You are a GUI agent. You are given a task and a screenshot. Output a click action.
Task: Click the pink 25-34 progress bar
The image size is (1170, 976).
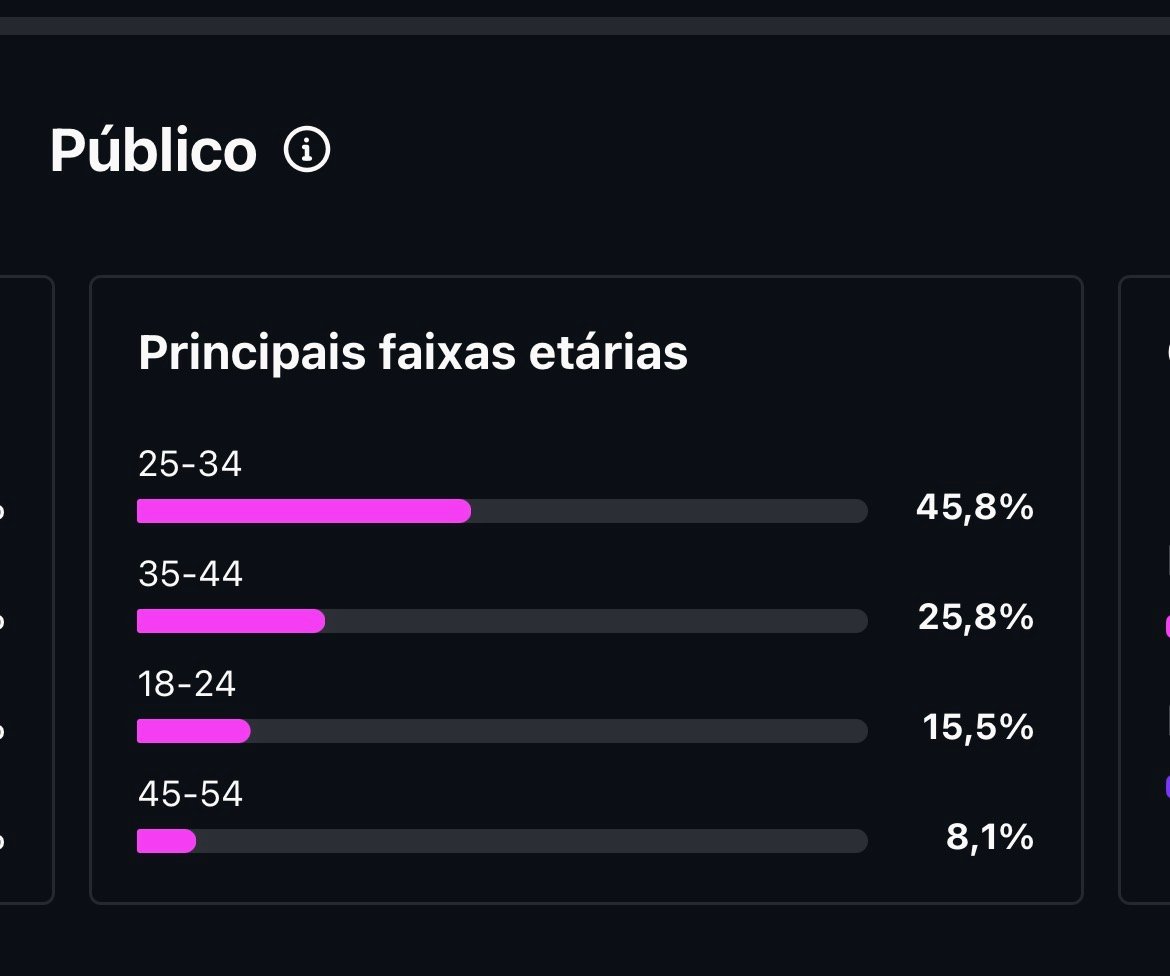(x=303, y=511)
